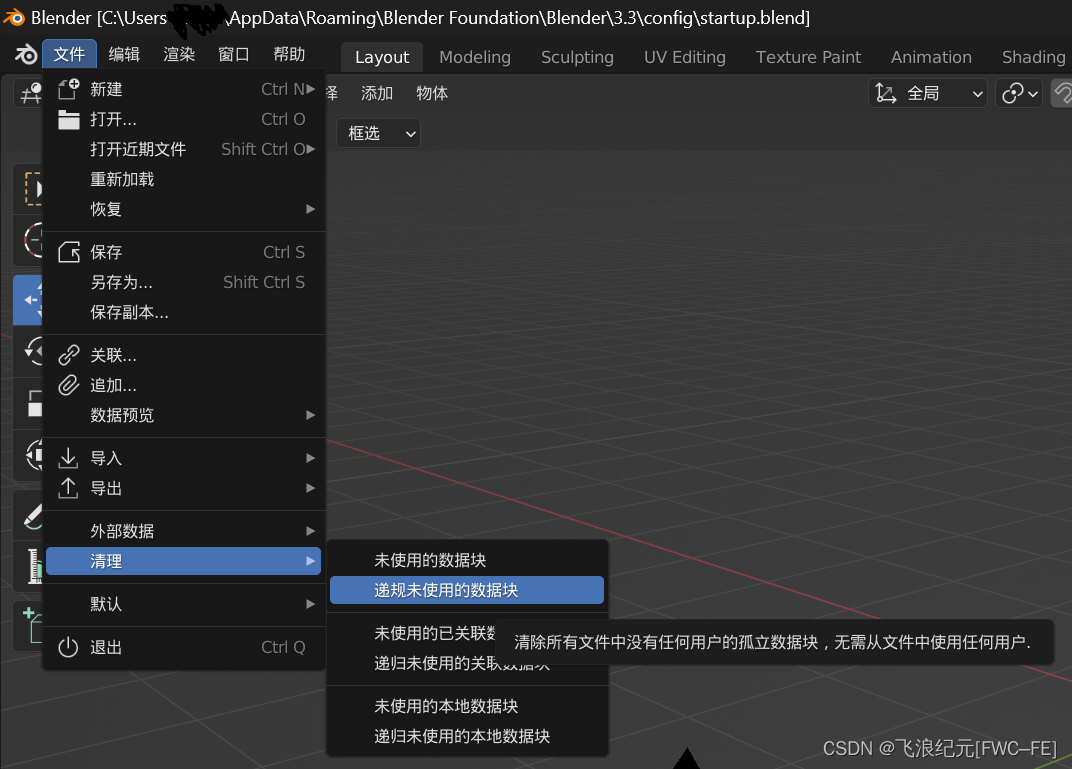The height and width of the screenshot is (769, 1072).
Task: Select 未使用的本地数据块 entry
Action: (x=467, y=706)
